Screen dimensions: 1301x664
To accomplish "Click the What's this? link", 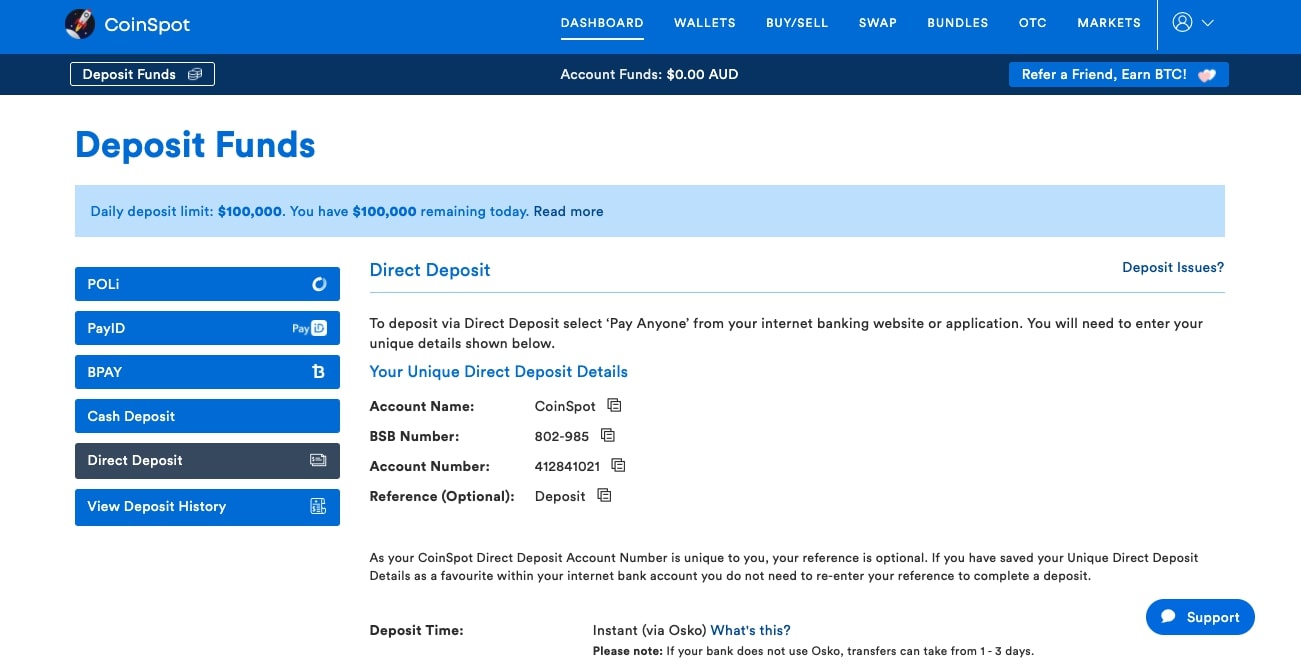I will pyautogui.click(x=750, y=630).
